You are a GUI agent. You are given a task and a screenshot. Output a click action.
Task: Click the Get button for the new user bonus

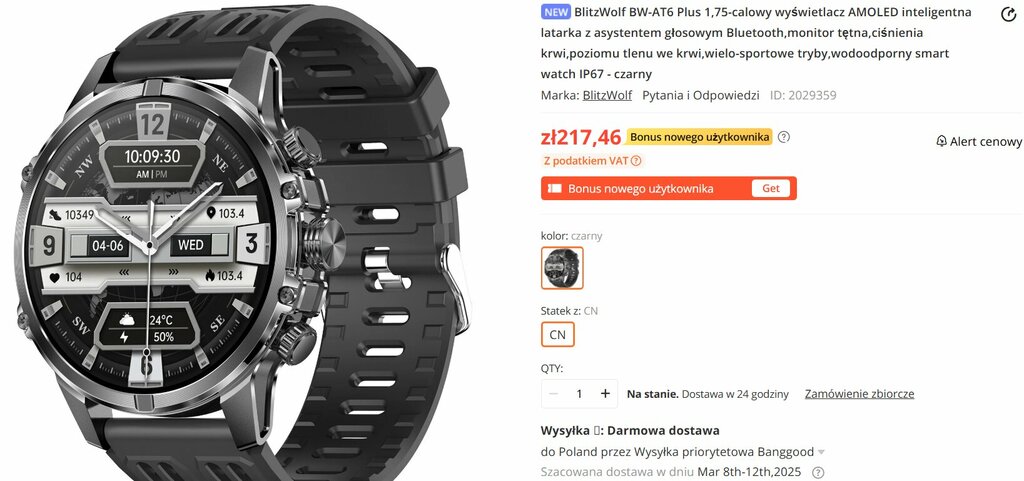pyautogui.click(x=771, y=189)
